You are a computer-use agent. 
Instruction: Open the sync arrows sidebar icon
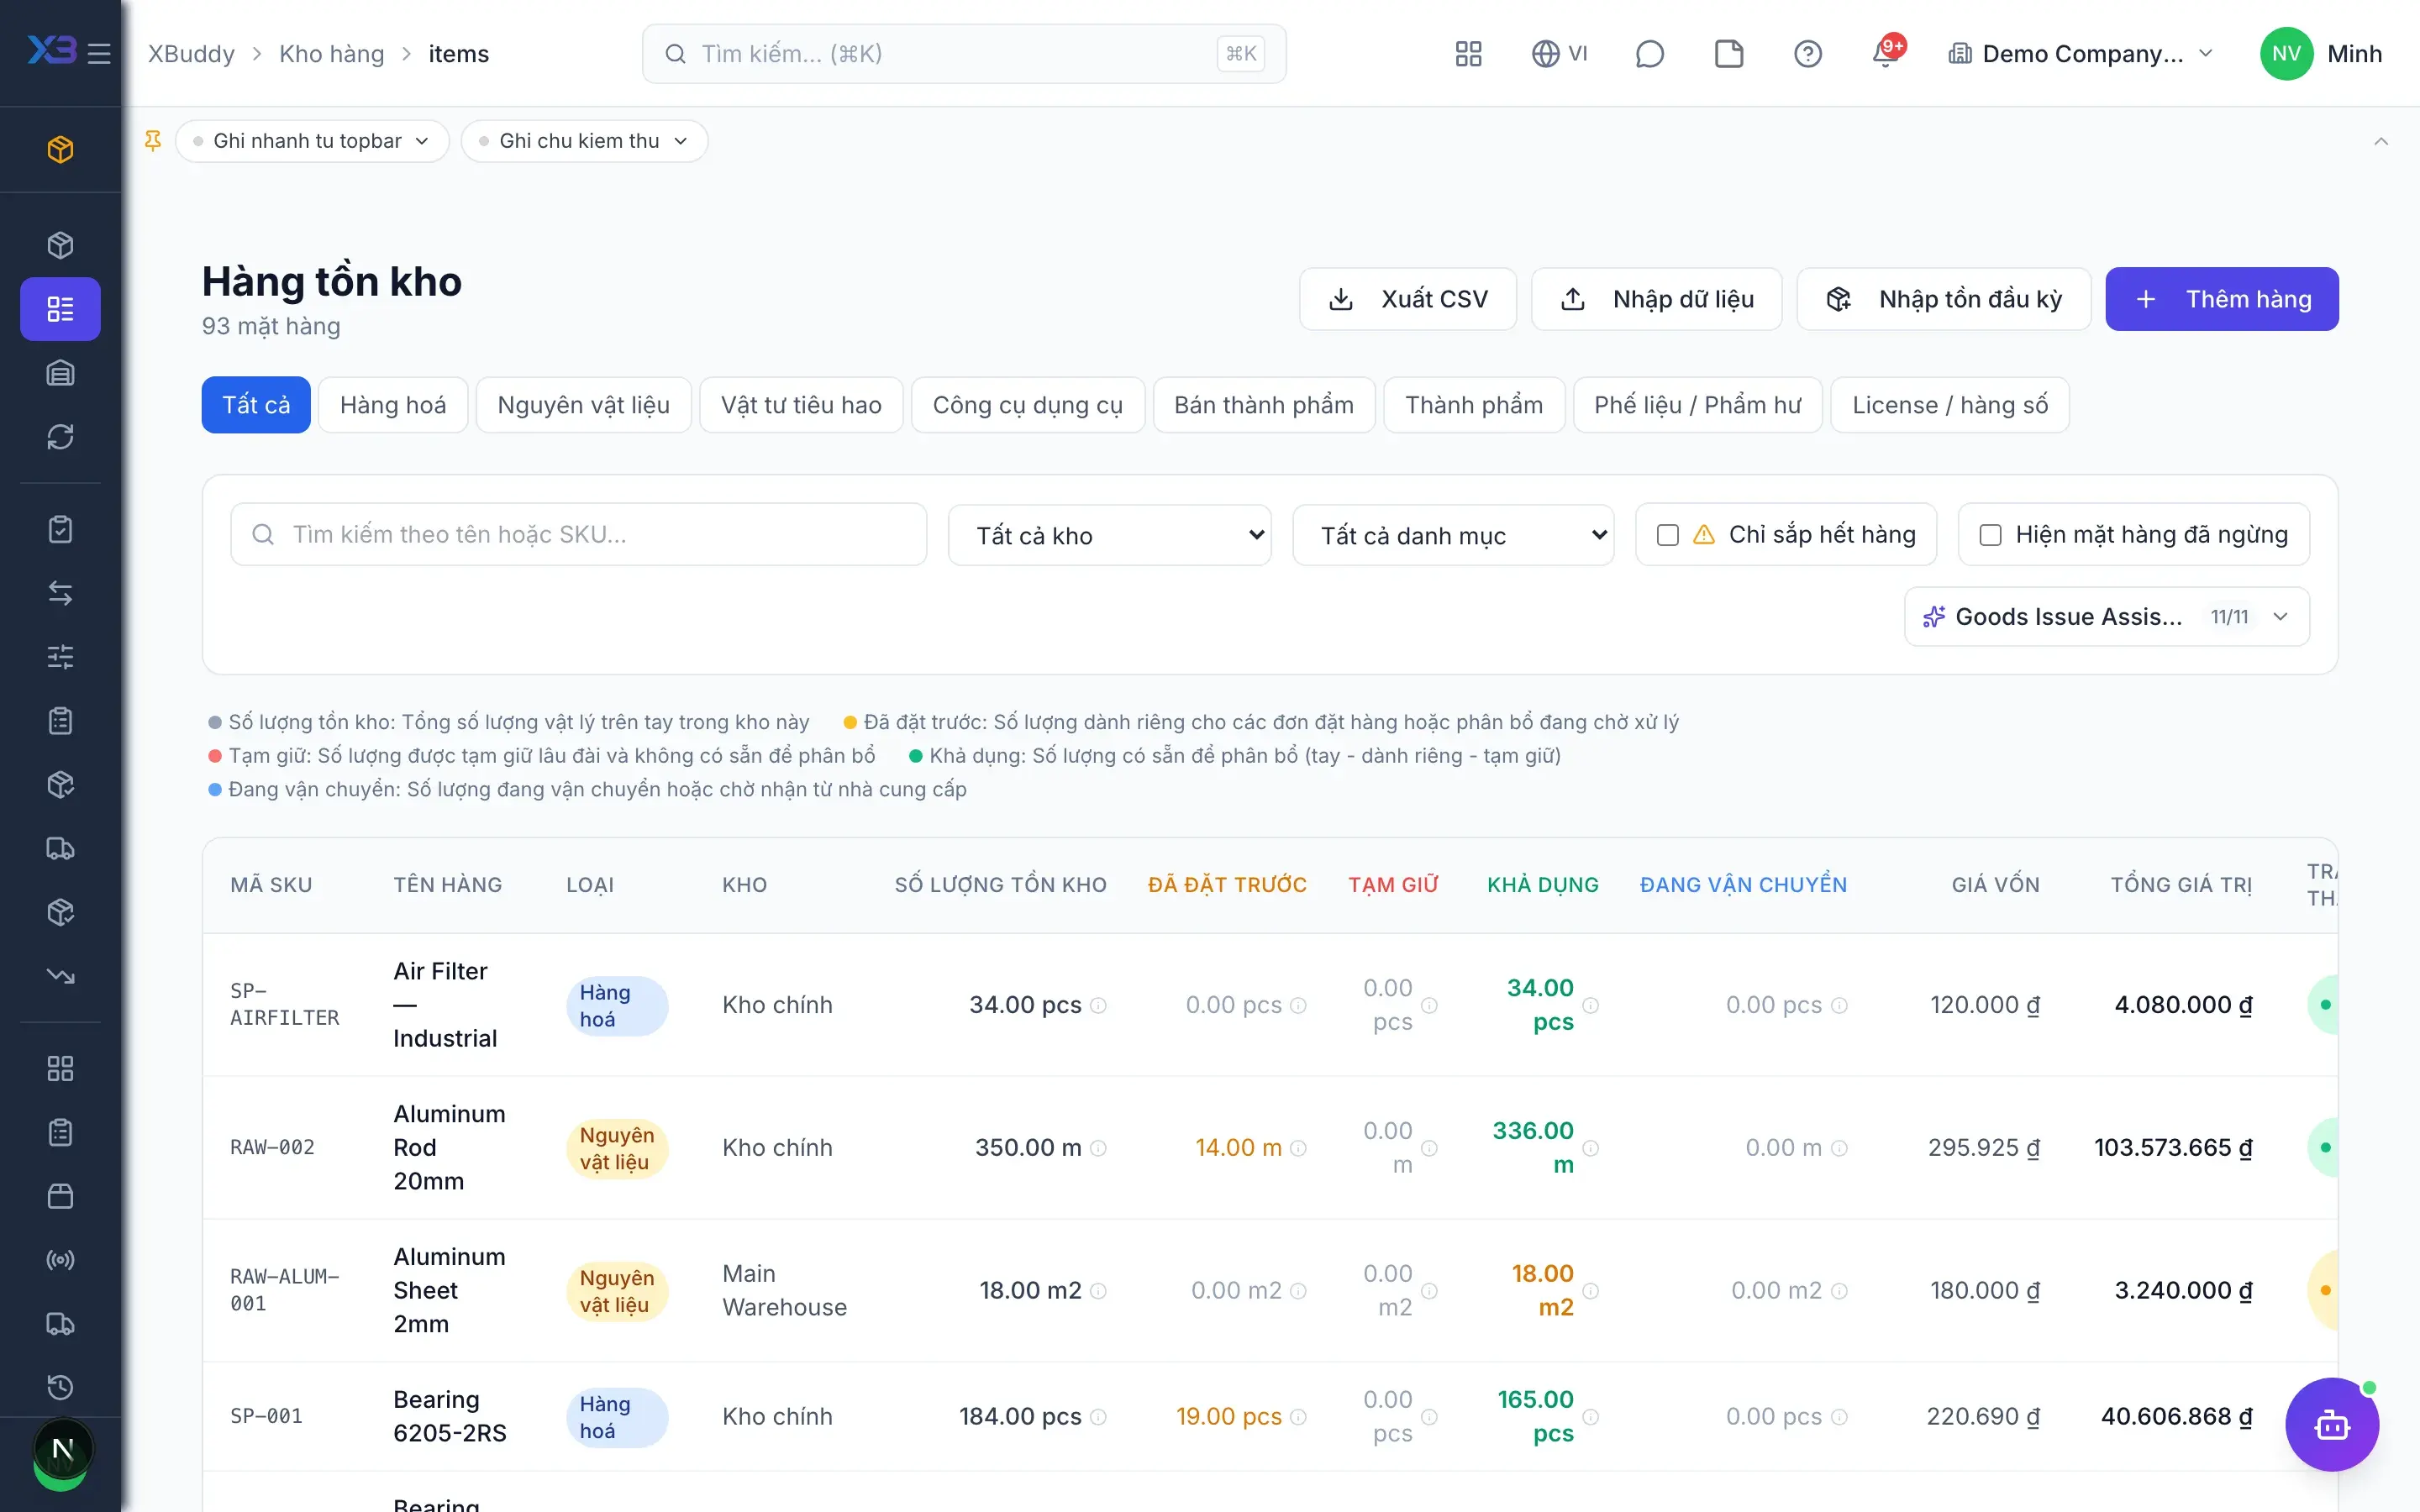coord(60,437)
